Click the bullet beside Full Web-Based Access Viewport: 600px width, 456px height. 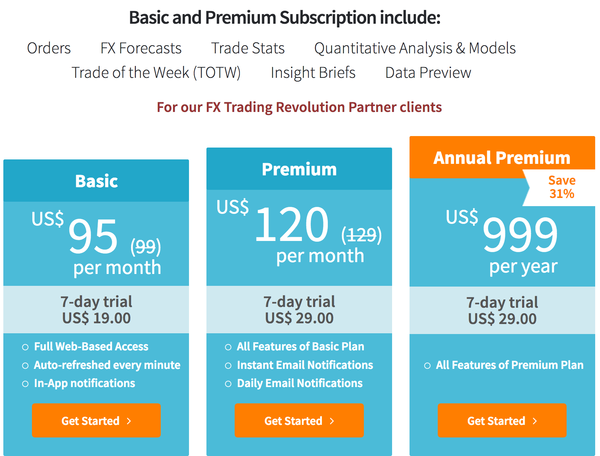[x=25, y=347]
